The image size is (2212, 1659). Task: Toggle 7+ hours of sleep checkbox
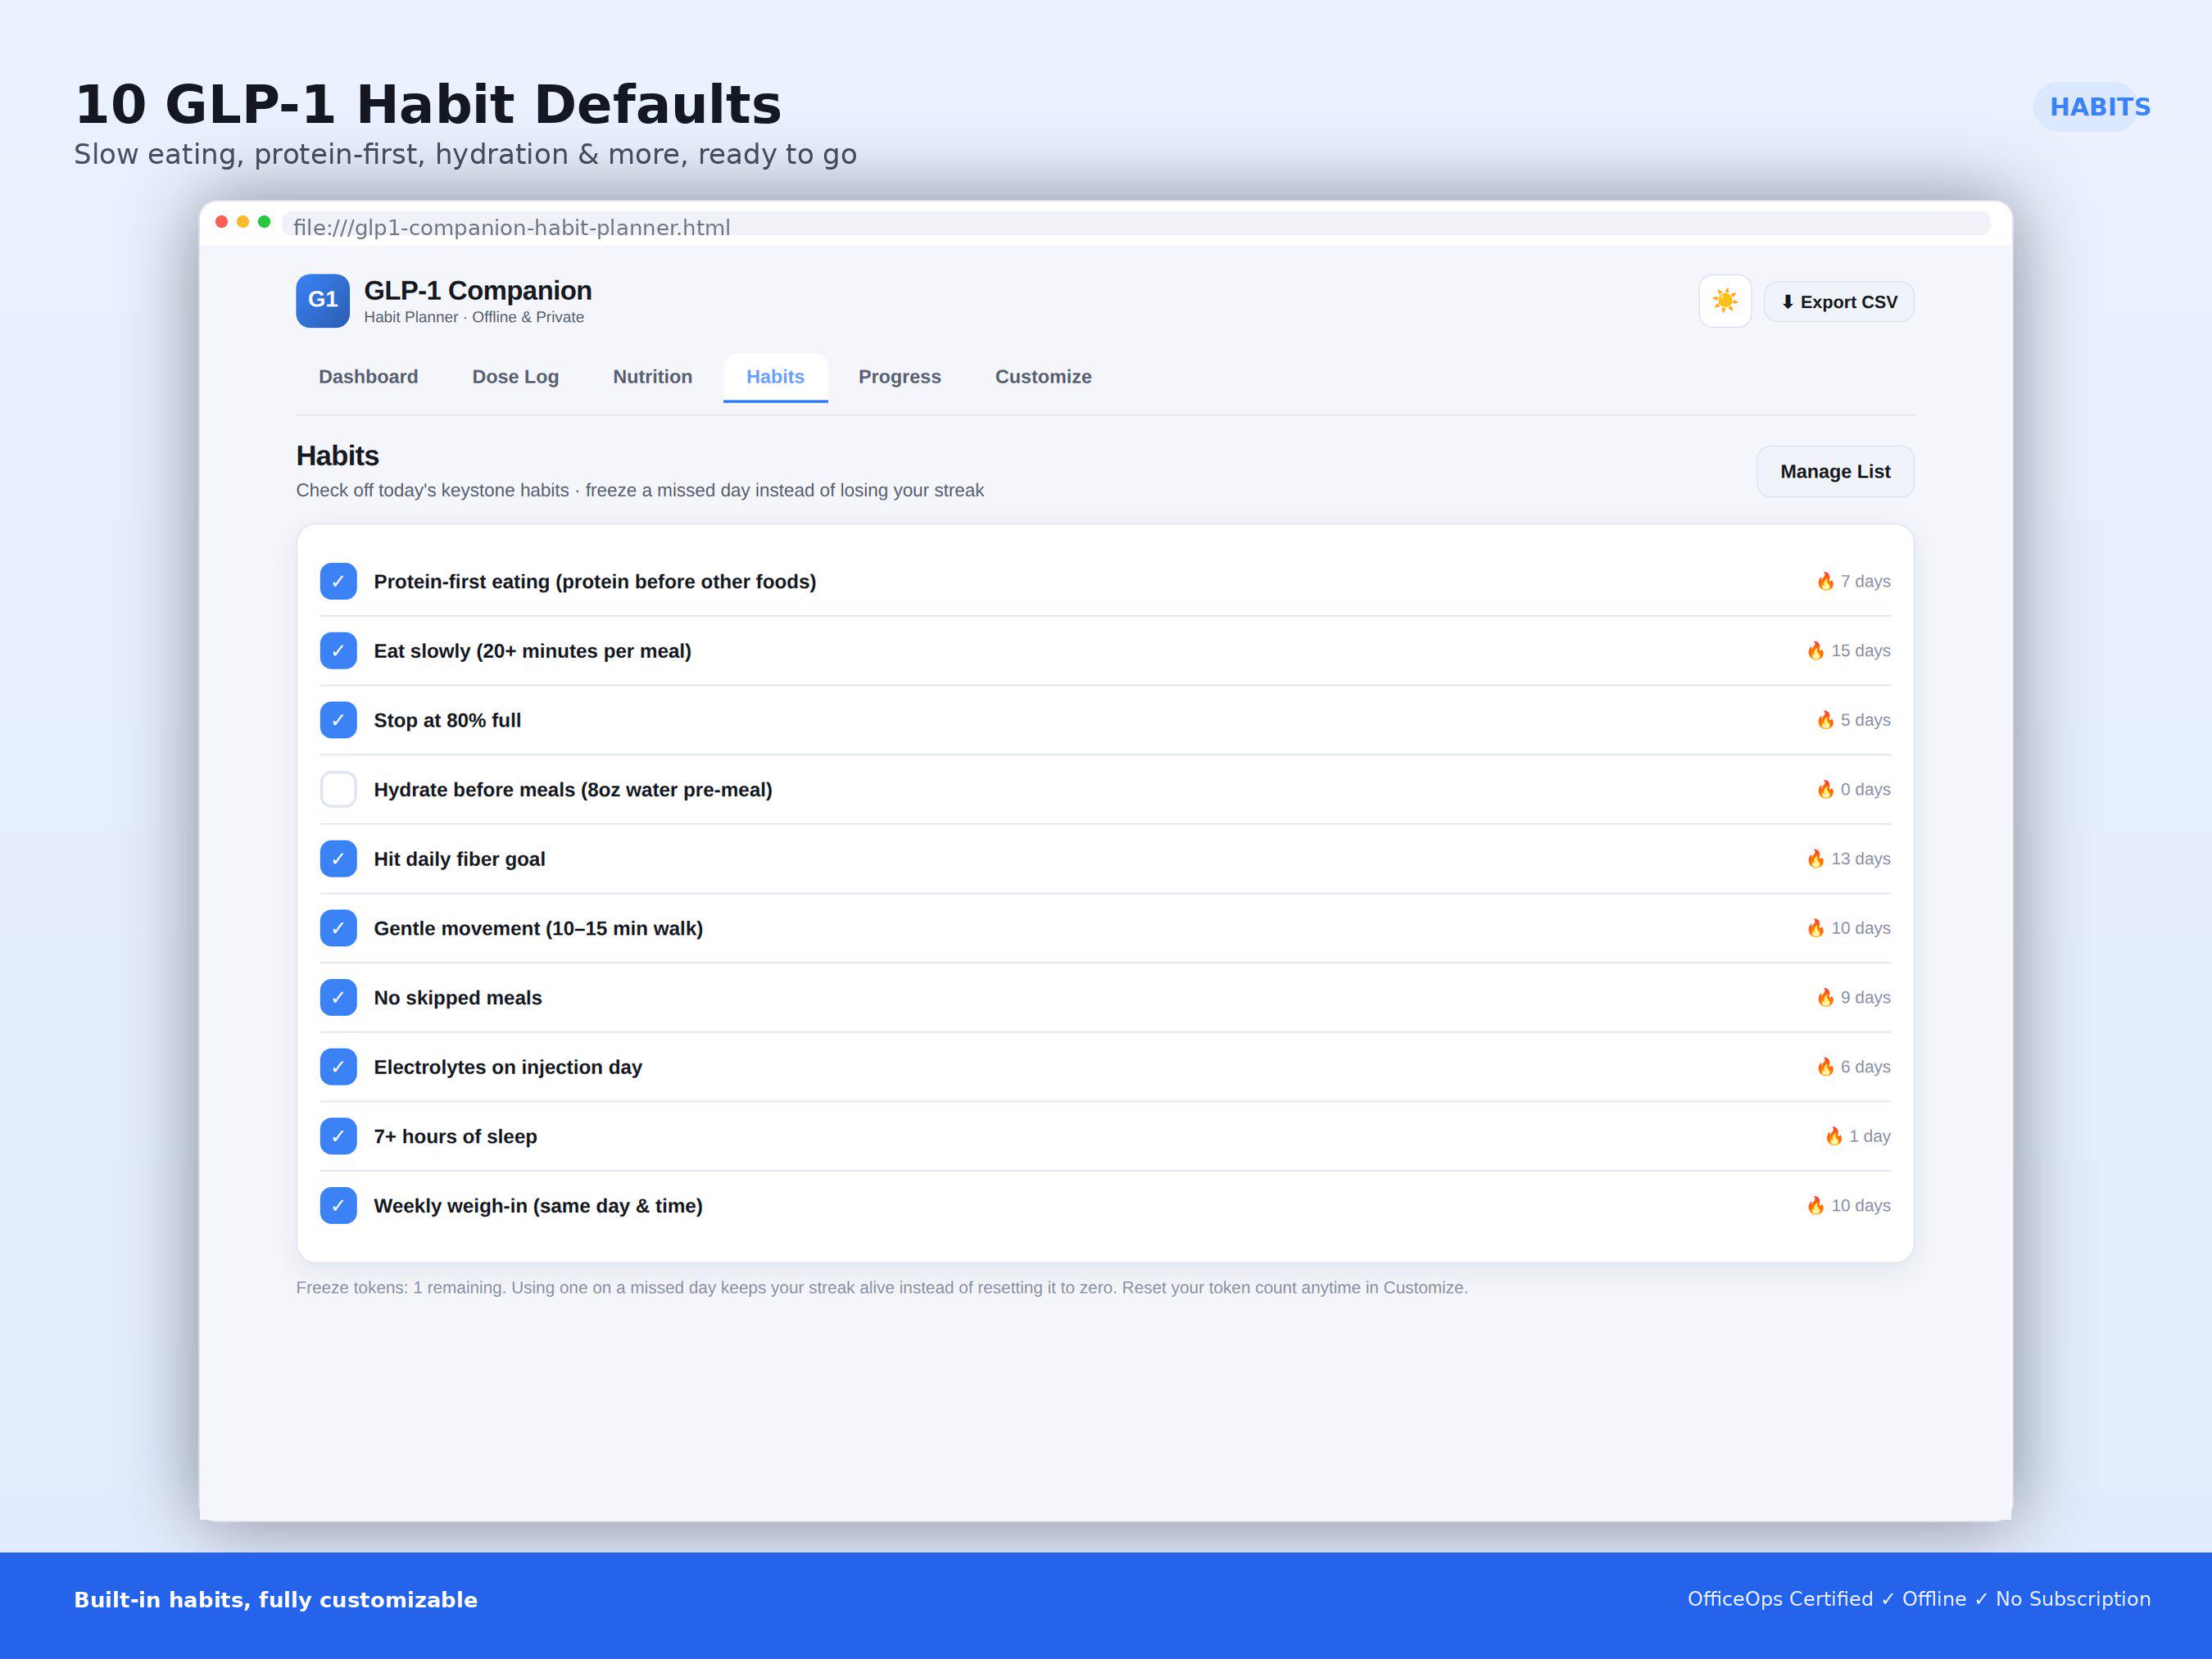(338, 1136)
